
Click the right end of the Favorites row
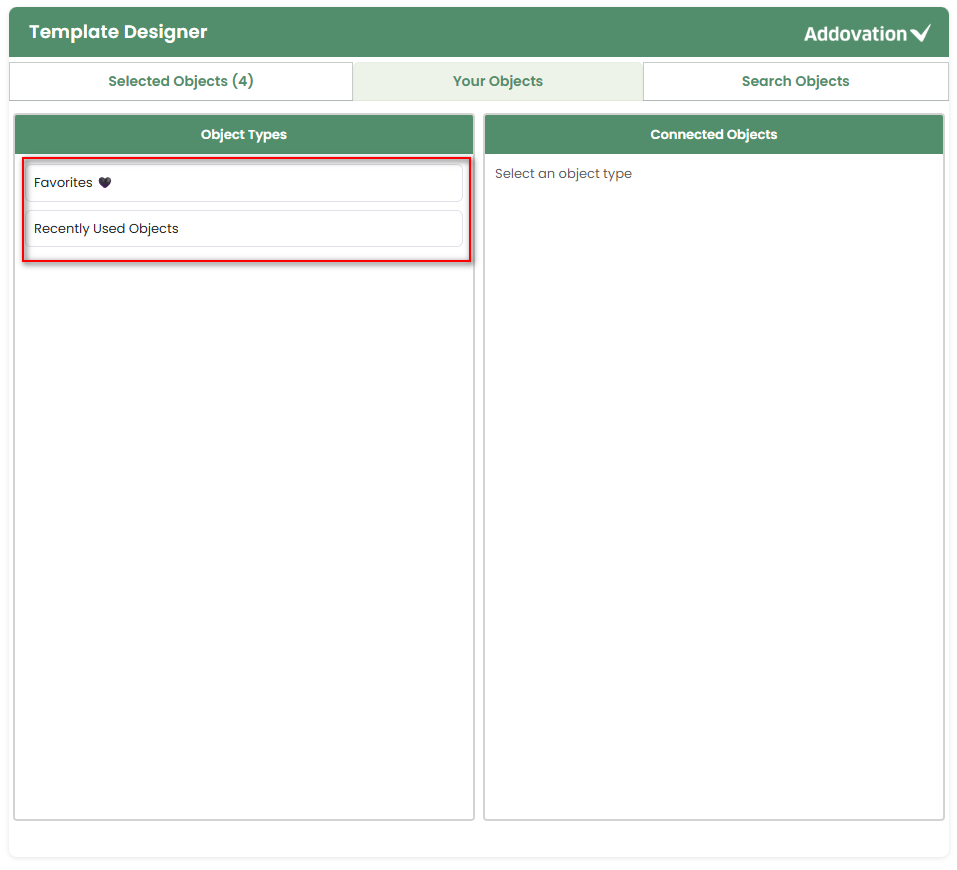pos(440,183)
